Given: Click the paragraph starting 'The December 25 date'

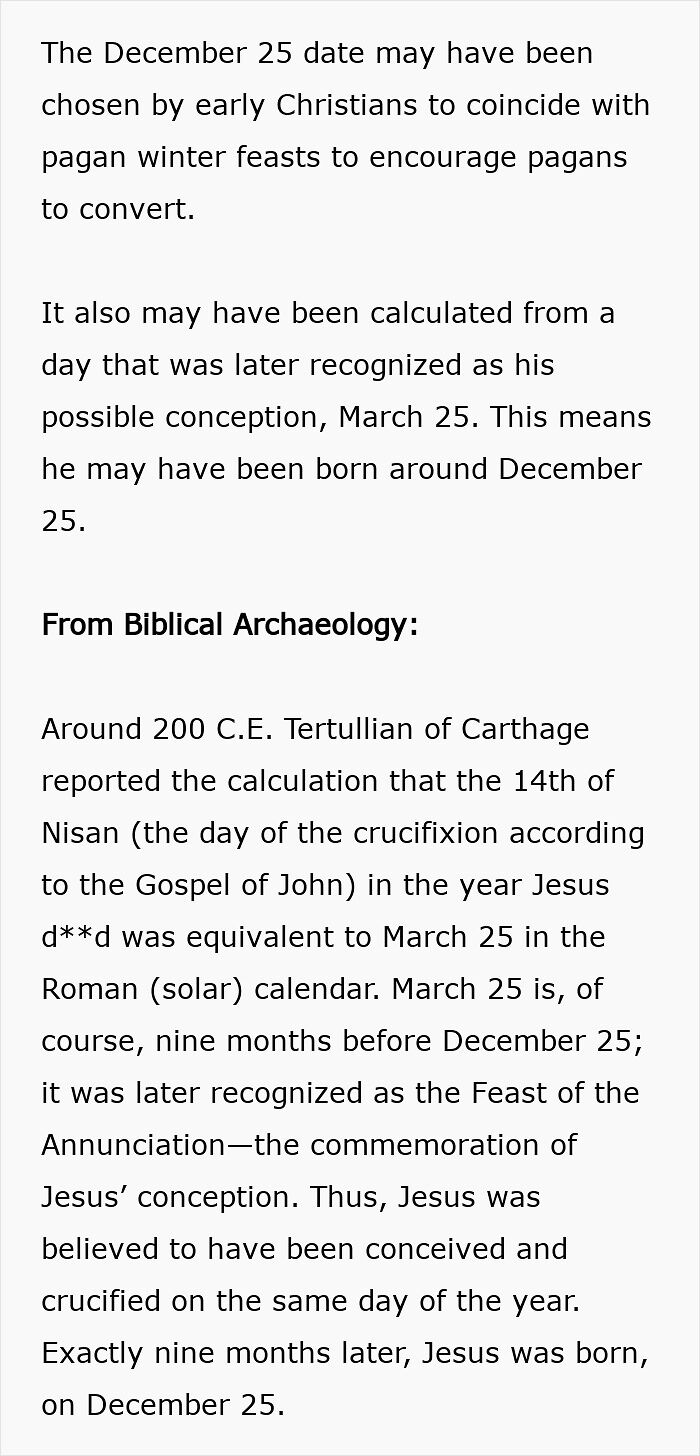Looking at the screenshot, I should [x=346, y=131].
